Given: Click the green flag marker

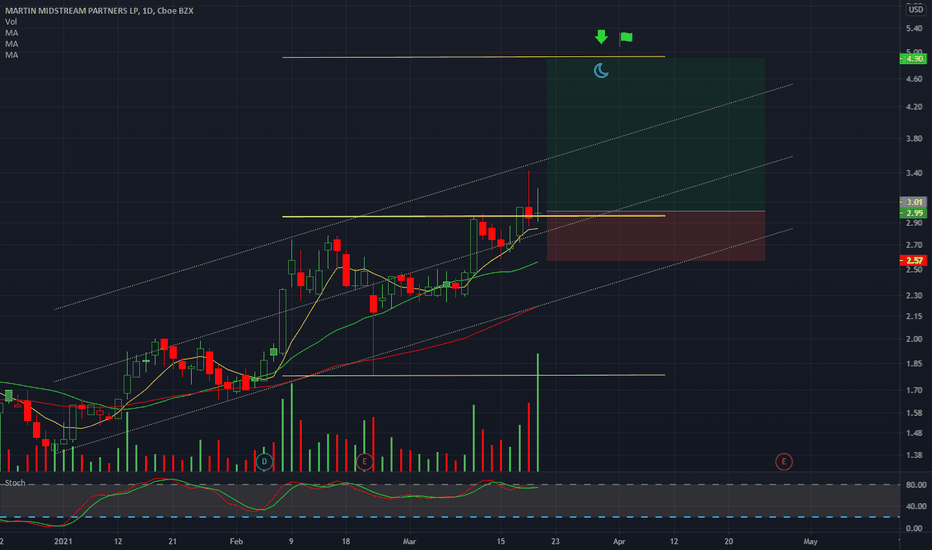Looking at the screenshot, I should (x=626, y=38).
